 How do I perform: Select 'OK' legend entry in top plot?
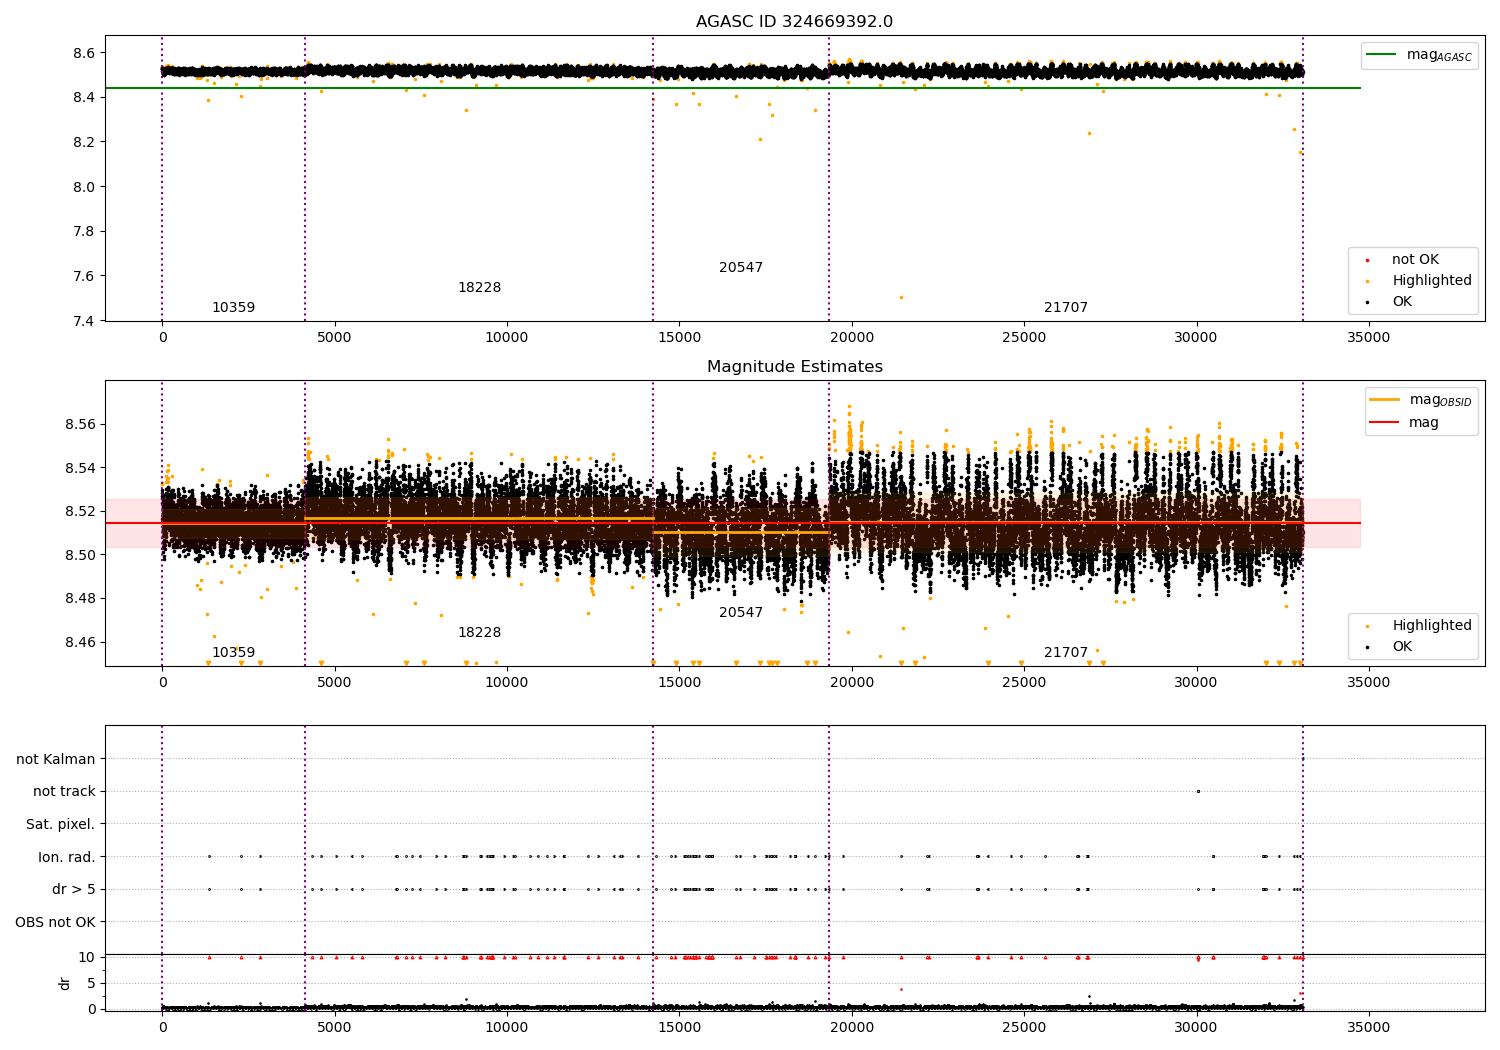(1402, 302)
